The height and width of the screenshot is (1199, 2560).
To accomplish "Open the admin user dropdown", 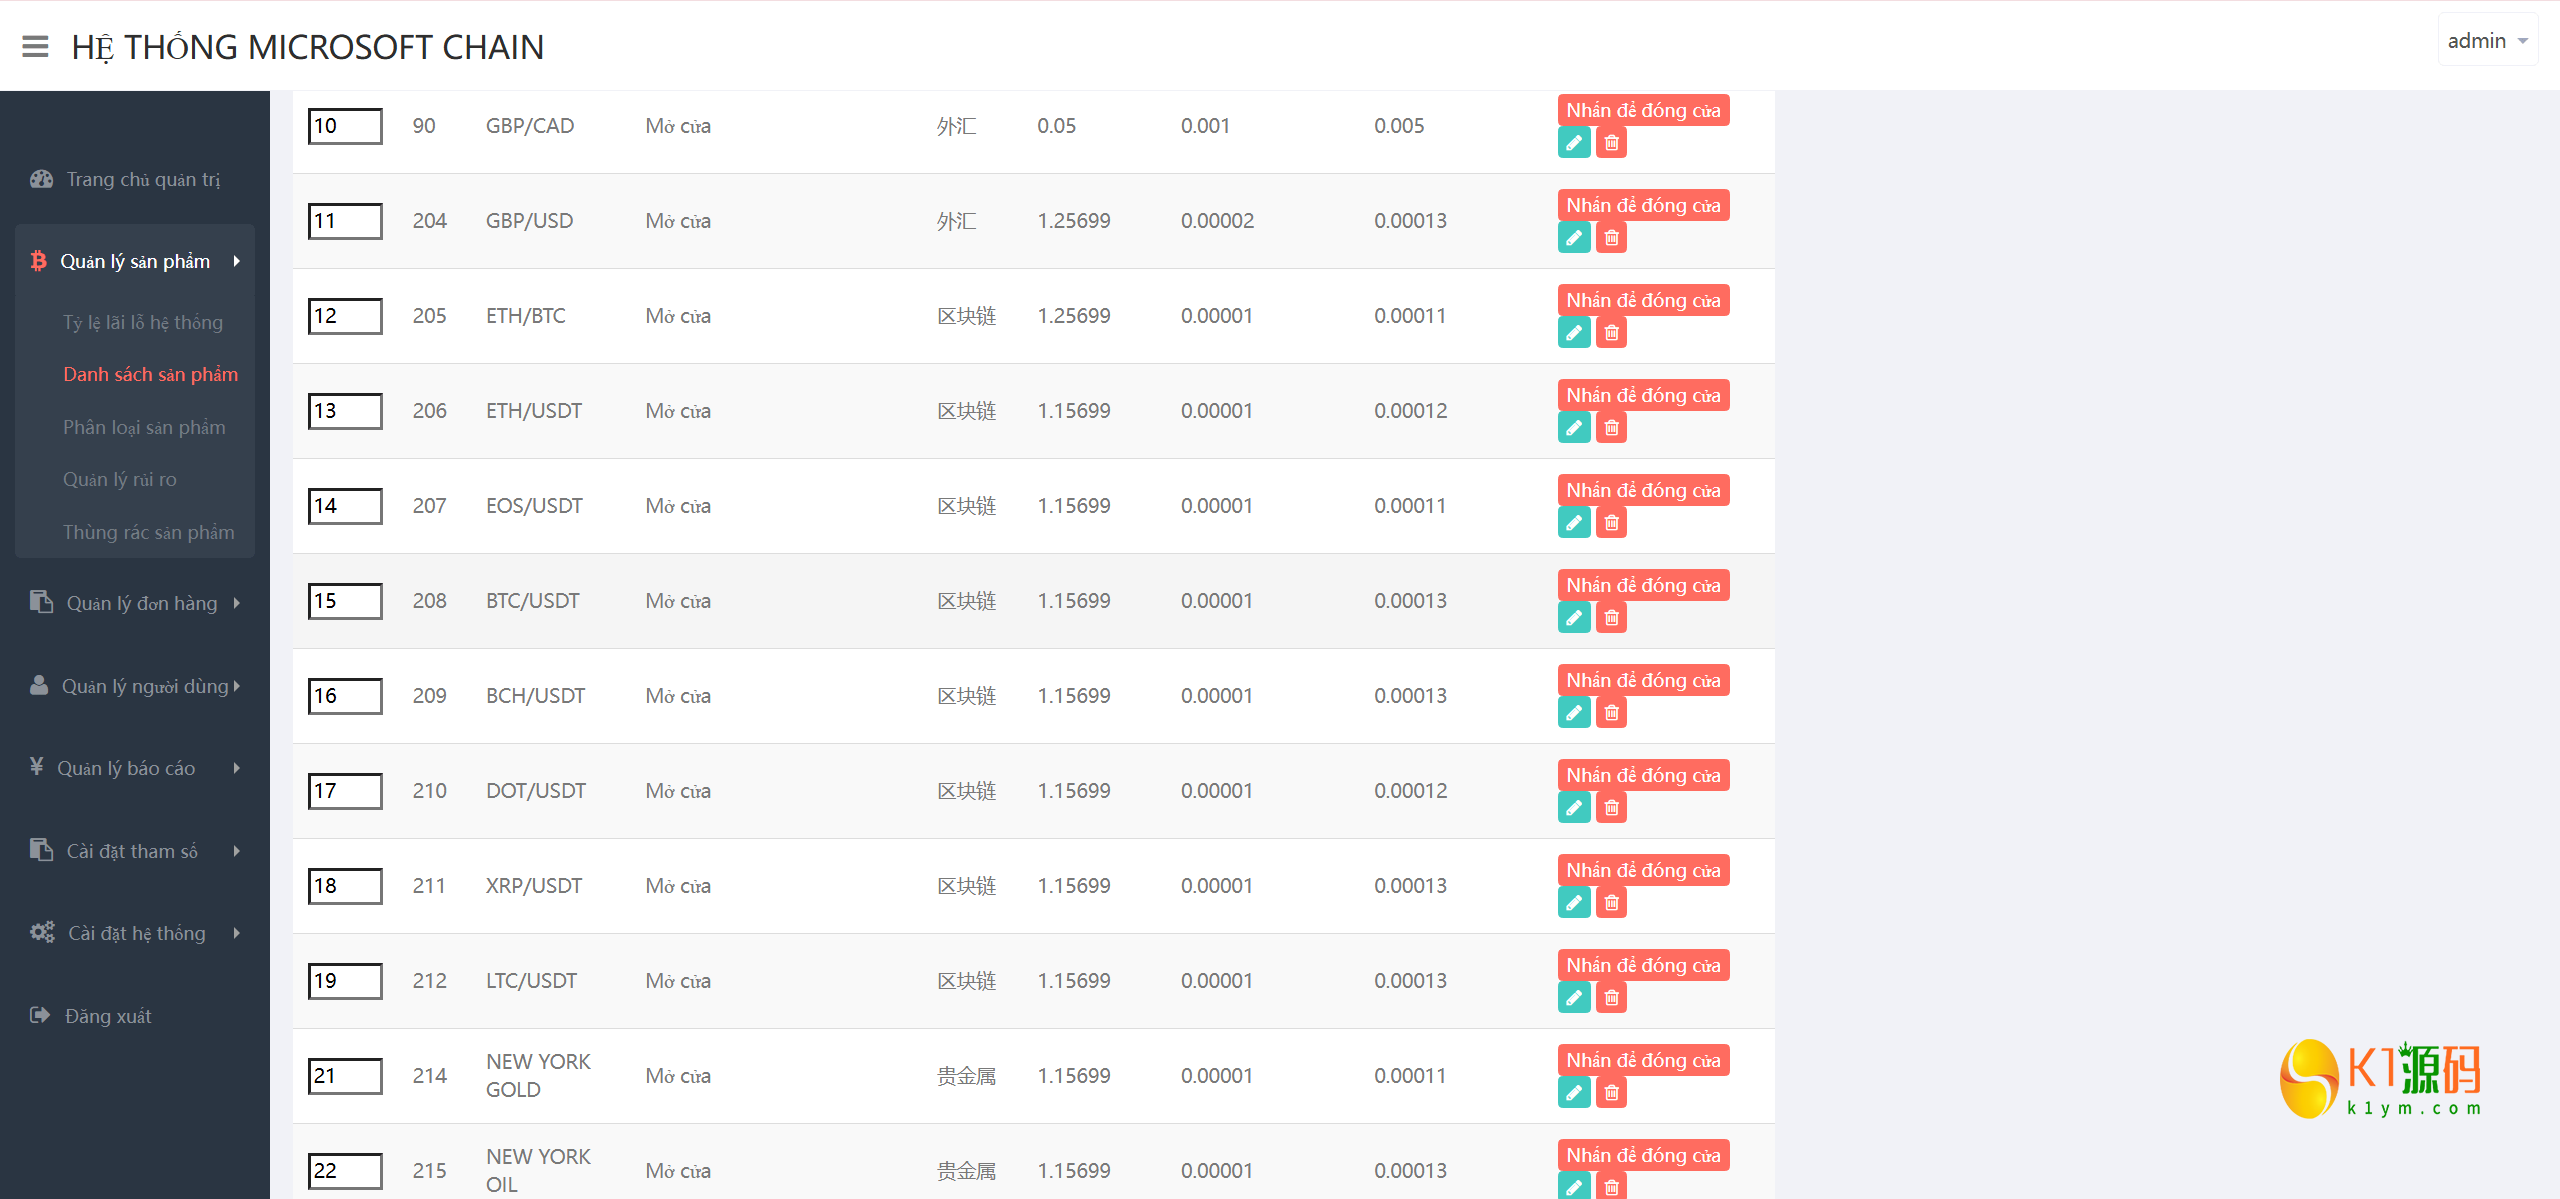I will 2486,41.
